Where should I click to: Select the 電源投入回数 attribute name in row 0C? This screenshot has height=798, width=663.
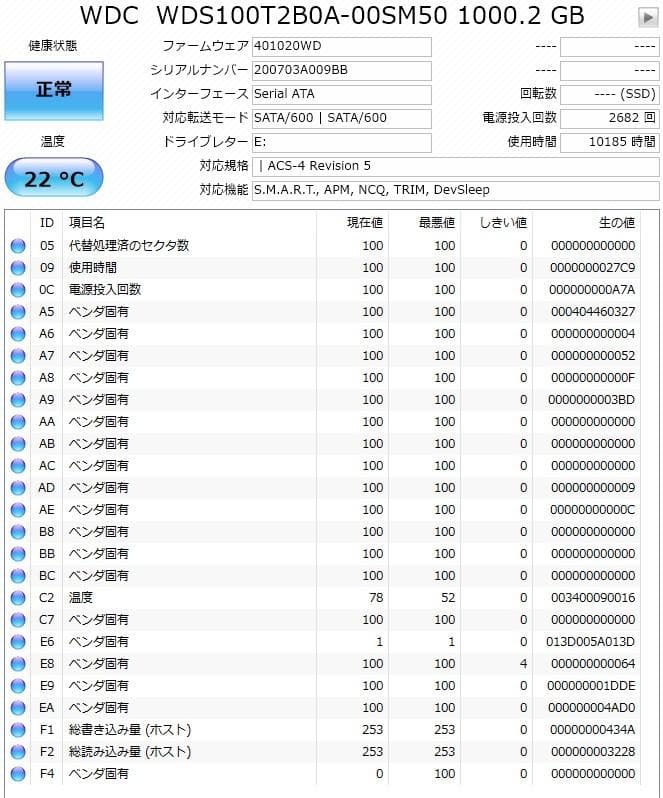[x=105, y=290]
